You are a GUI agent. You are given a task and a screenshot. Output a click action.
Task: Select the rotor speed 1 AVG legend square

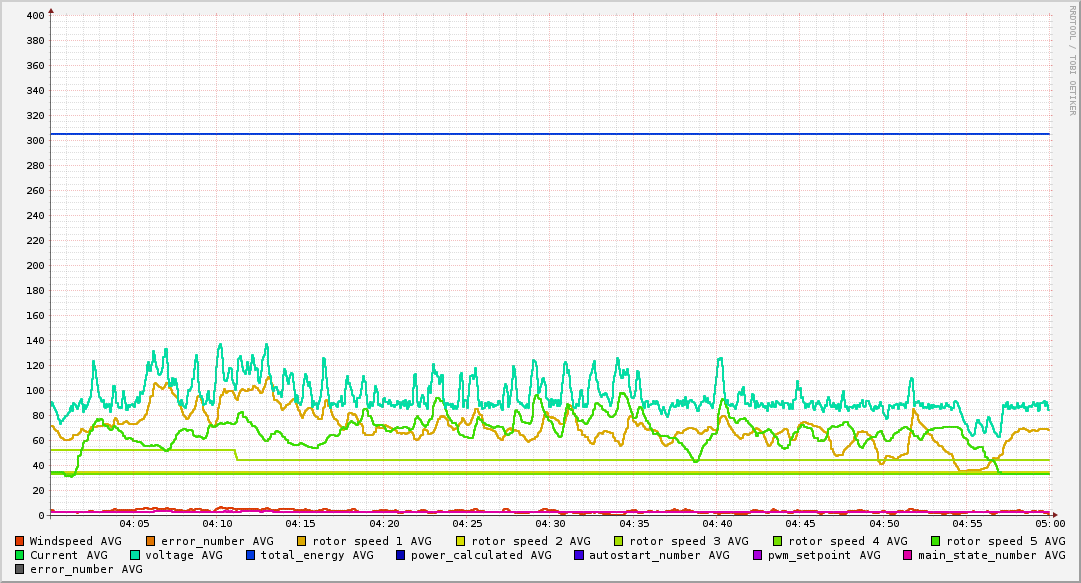(x=302, y=541)
